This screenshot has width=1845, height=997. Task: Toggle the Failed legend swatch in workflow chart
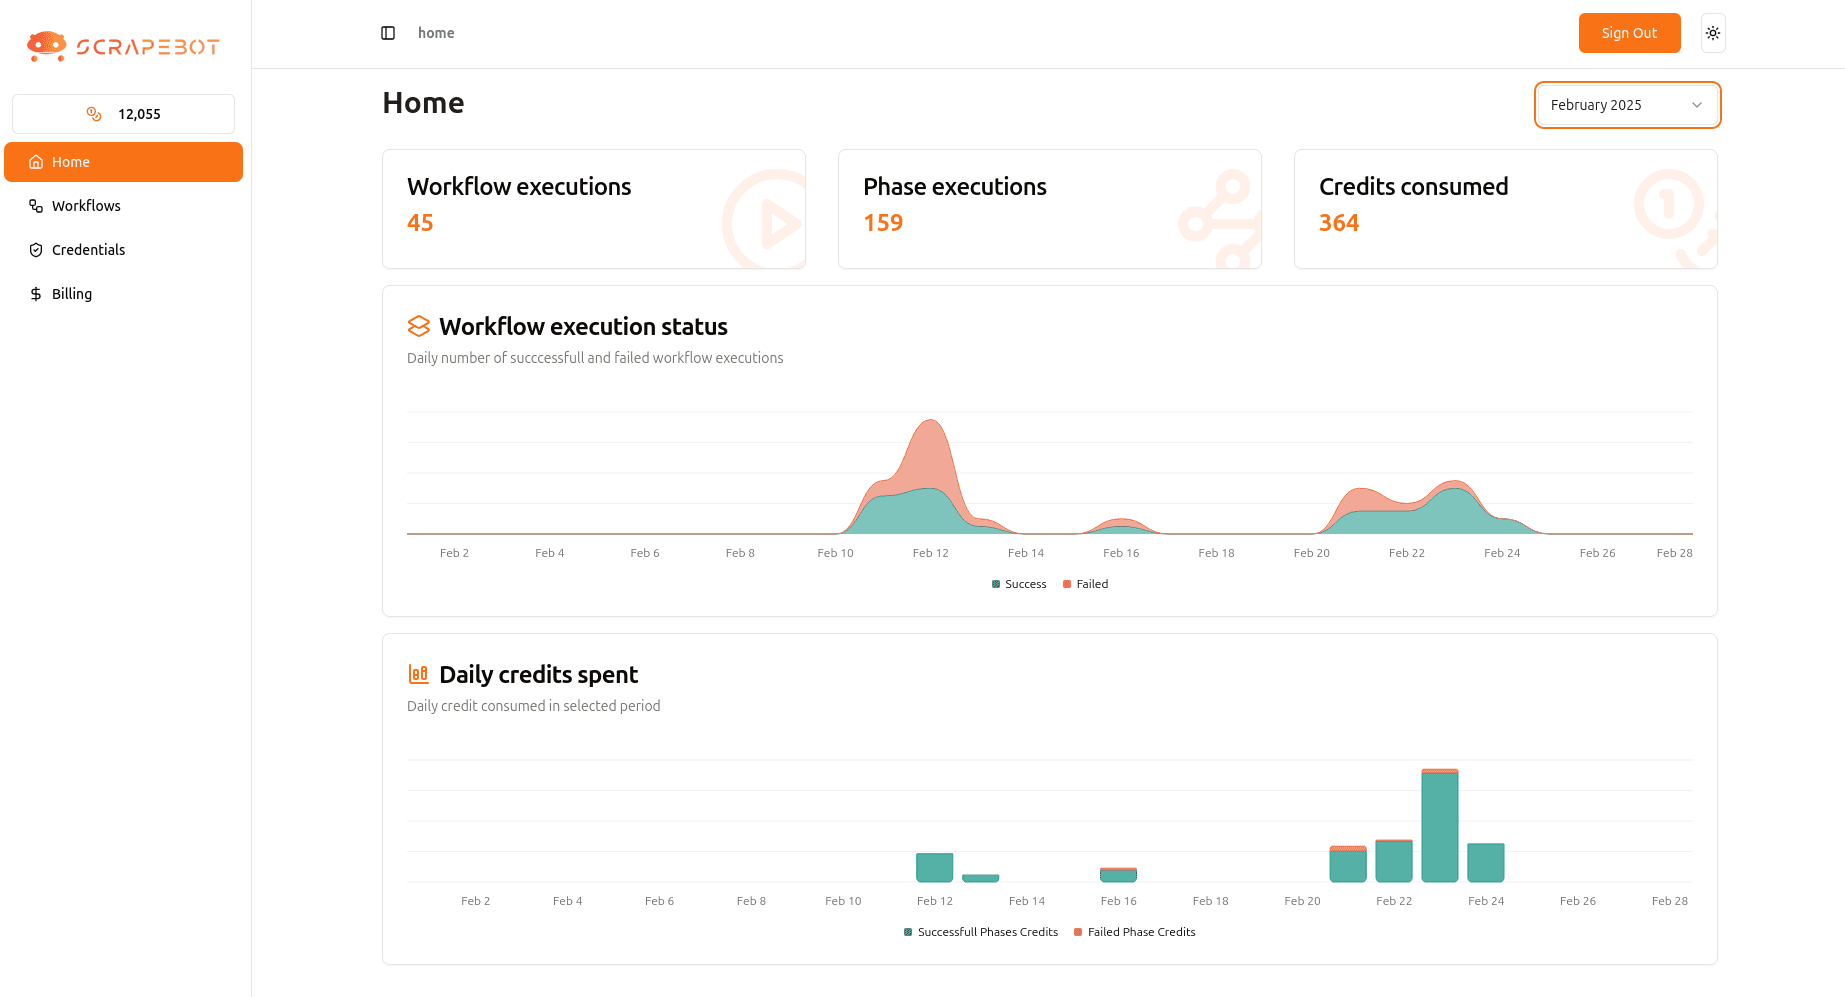click(1067, 584)
